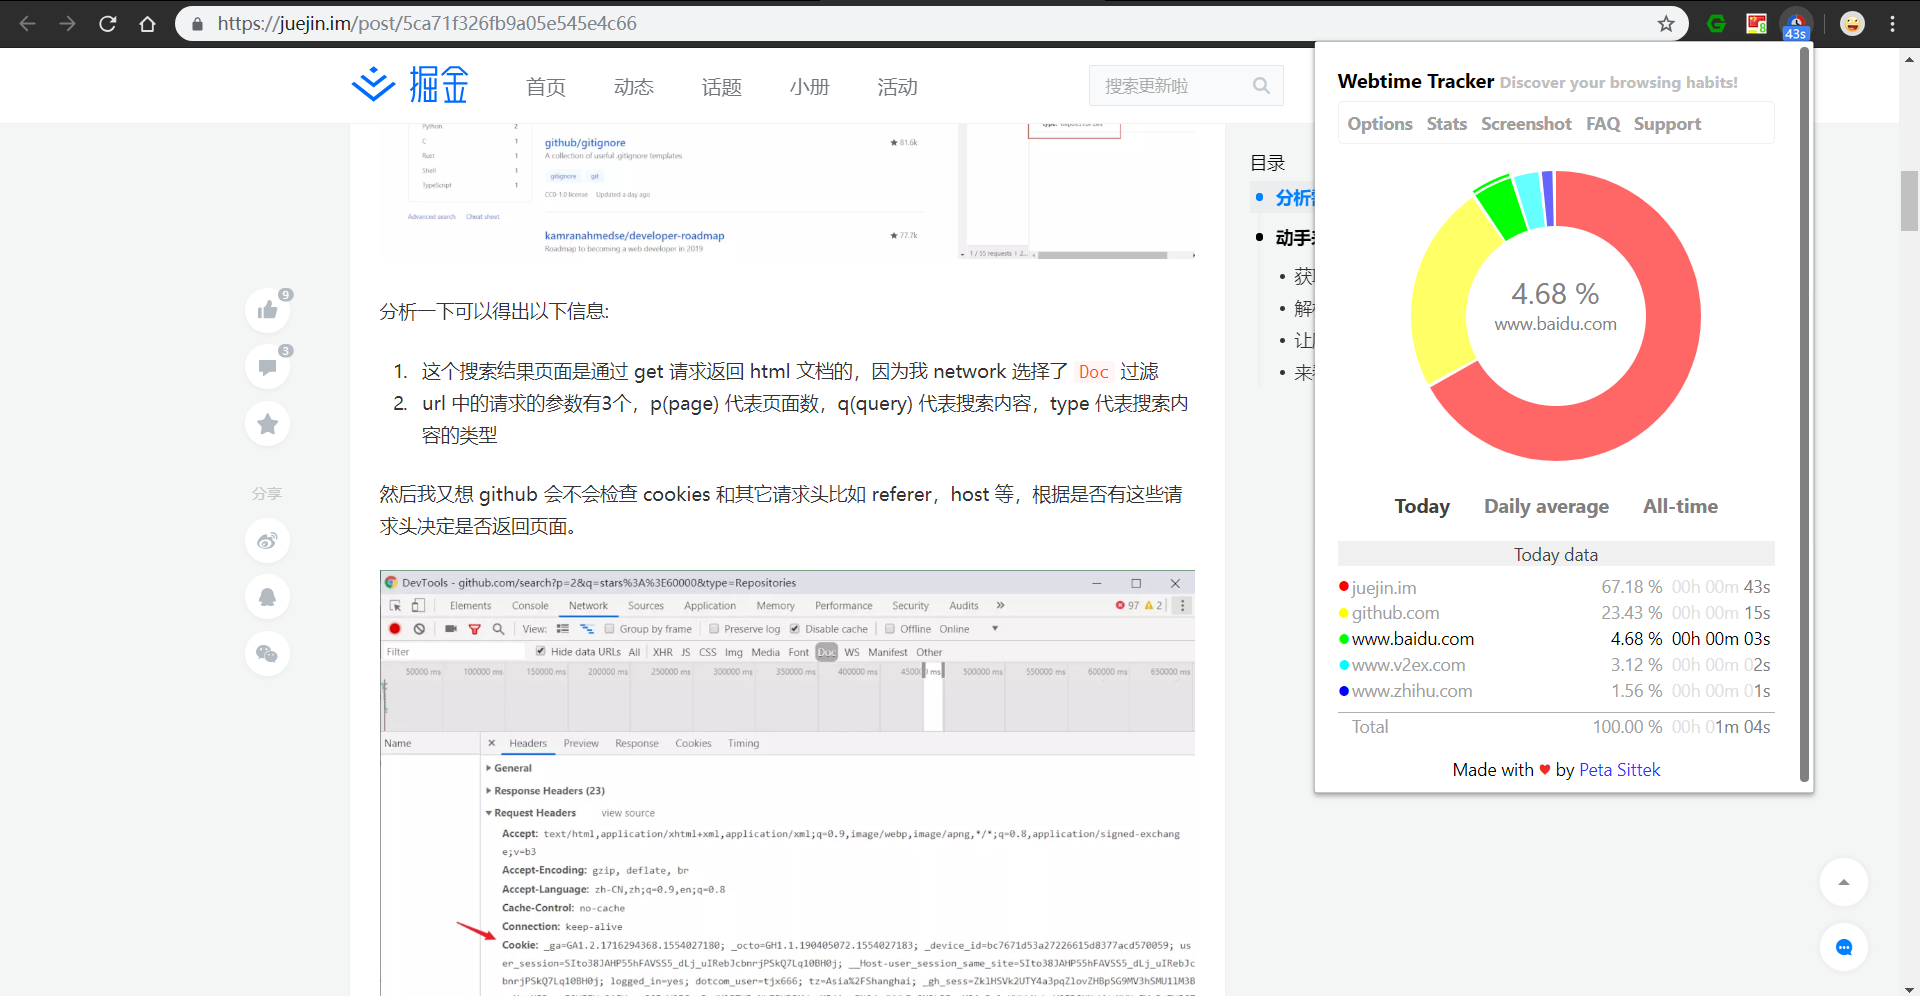Image resolution: width=1920 pixels, height=996 pixels.
Task: Click the browser forward arrow
Action: coord(67,23)
